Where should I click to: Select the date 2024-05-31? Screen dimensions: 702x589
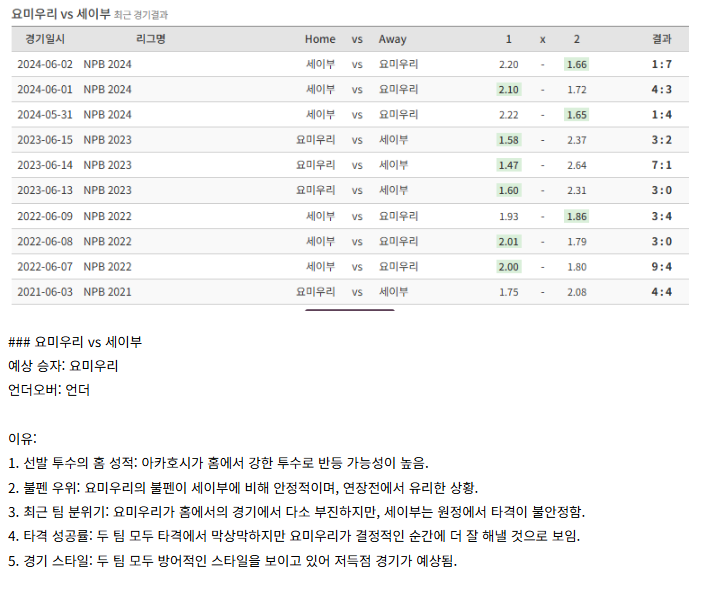click(x=45, y=115)
